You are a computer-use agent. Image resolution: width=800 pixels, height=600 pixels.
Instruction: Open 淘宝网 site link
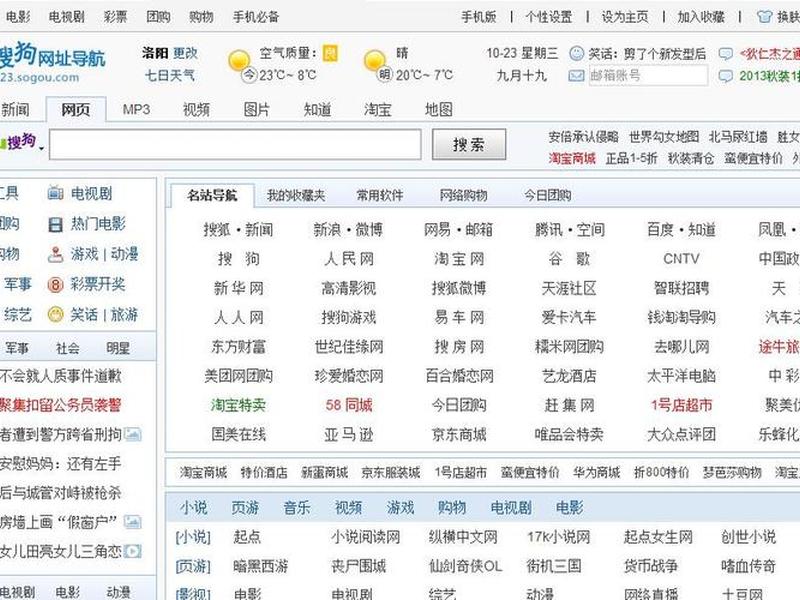click(x=459, y=259)
